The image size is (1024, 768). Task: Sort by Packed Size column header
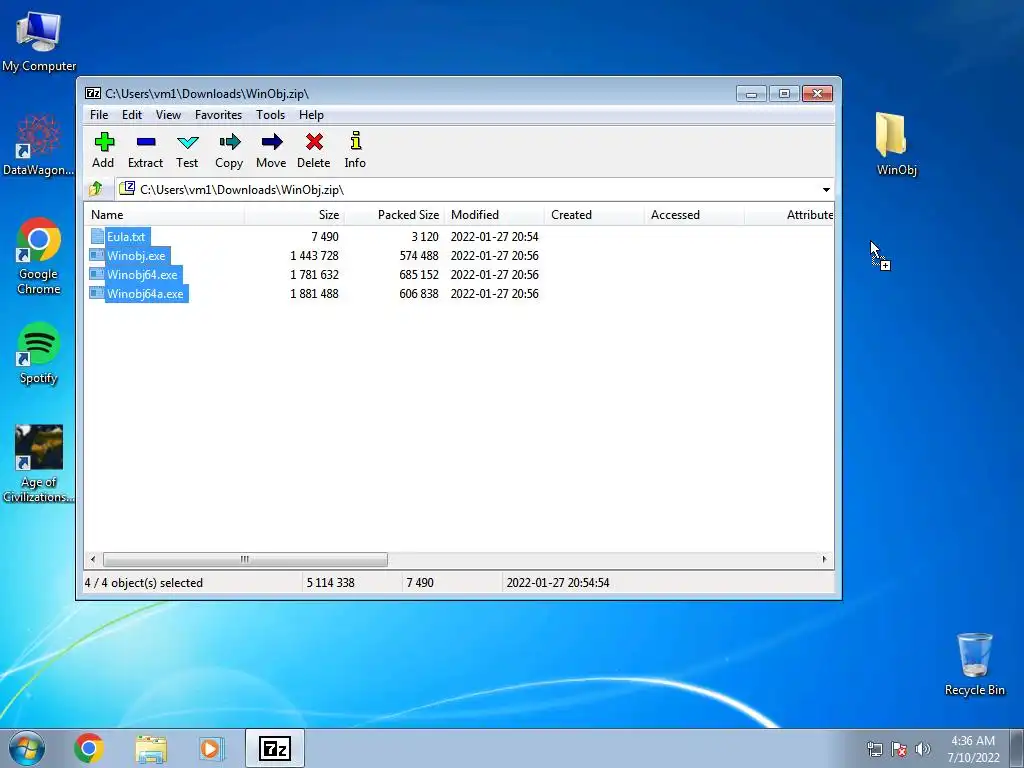pos(394,215)
